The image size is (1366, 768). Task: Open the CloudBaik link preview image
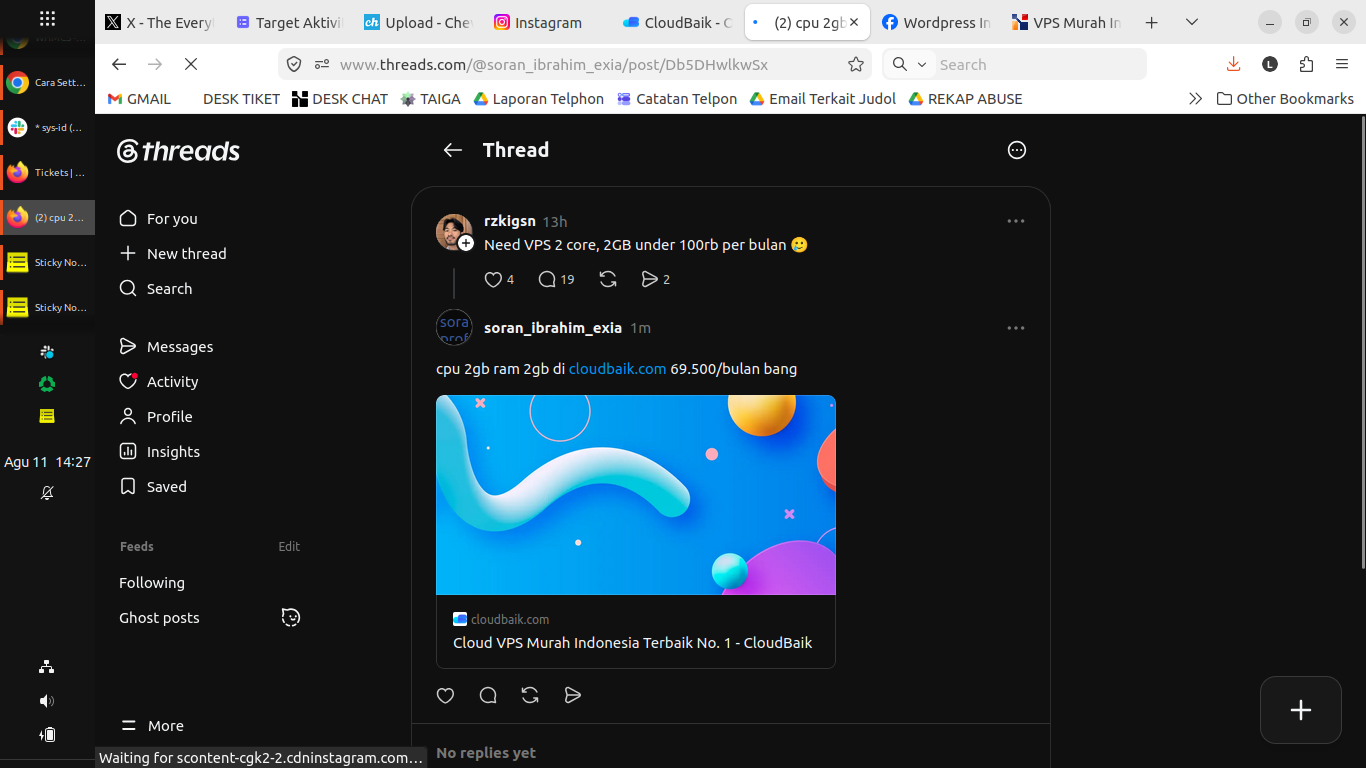[x=636, y=495]
